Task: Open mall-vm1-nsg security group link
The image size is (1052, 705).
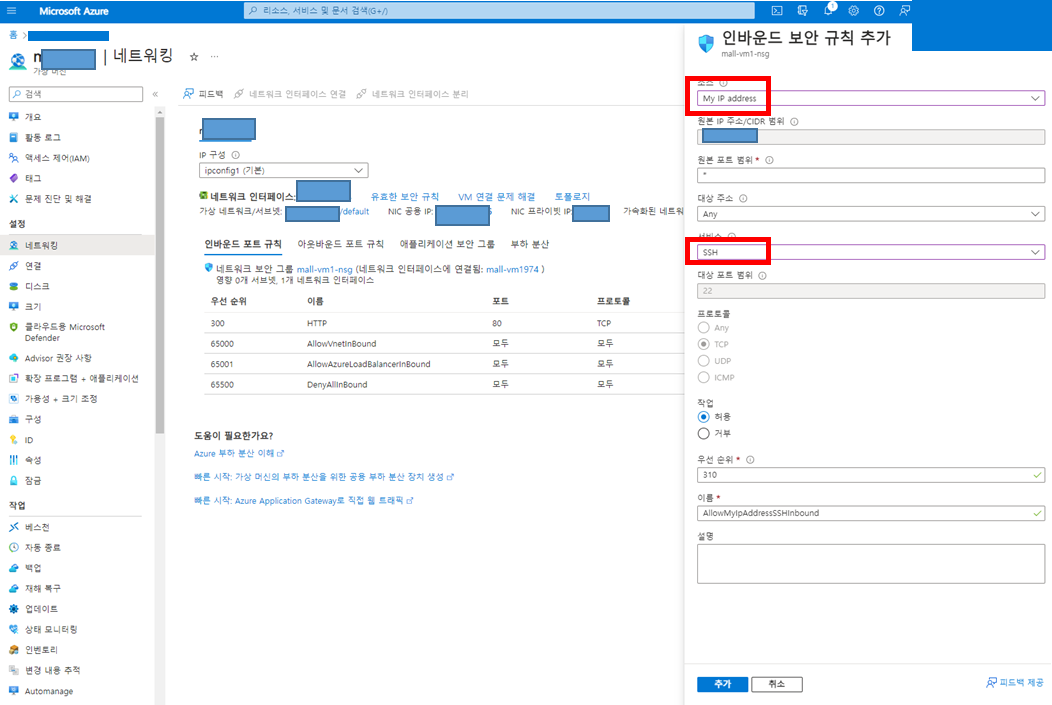Action: (325, 269)
